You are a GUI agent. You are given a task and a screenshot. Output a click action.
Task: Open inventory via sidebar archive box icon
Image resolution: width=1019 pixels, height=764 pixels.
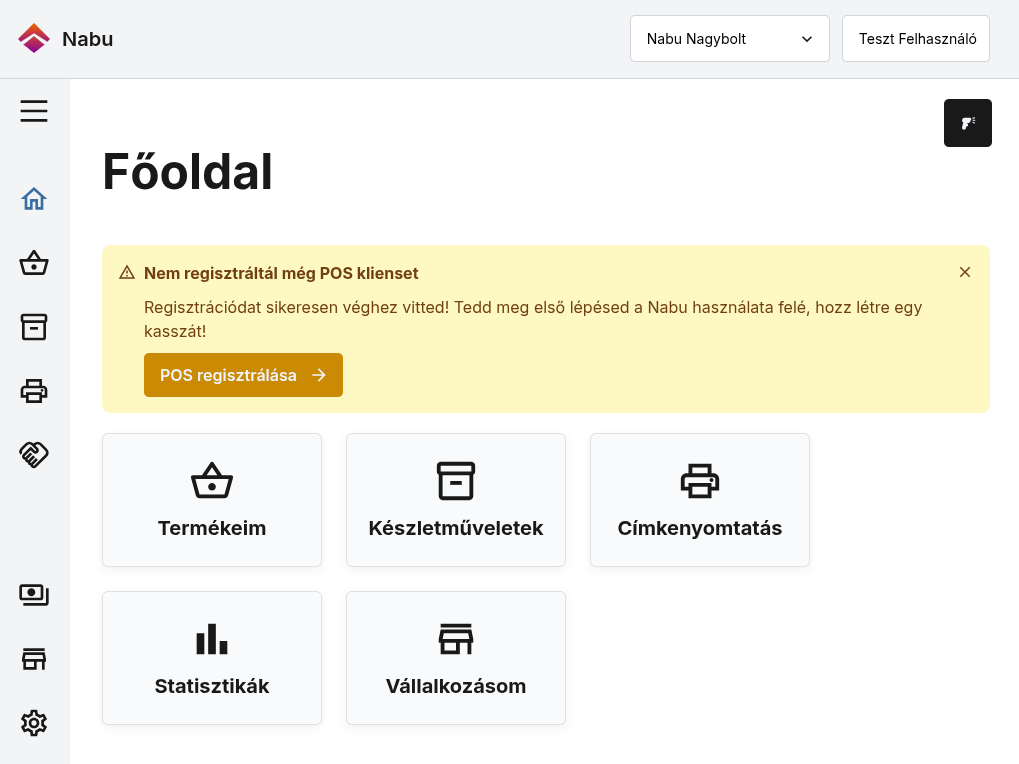point(34,327)
